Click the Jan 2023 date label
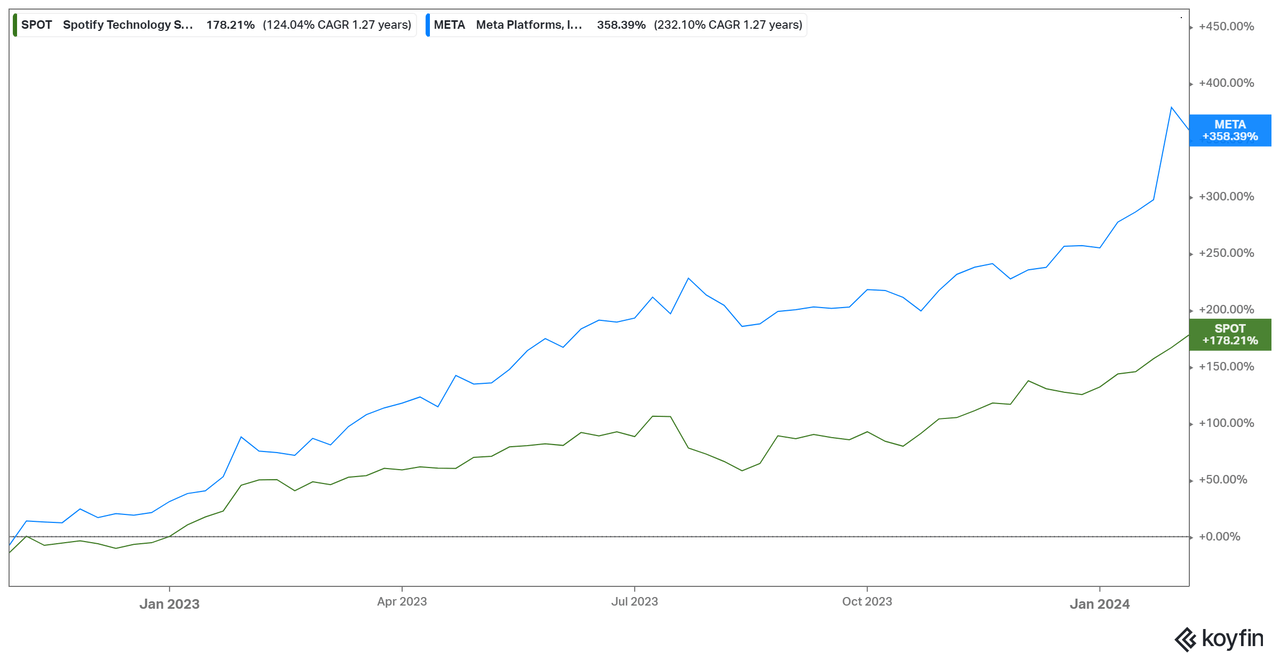Image resolution: width=1280 pixels, height=661 pixels. tap(169, 603)
